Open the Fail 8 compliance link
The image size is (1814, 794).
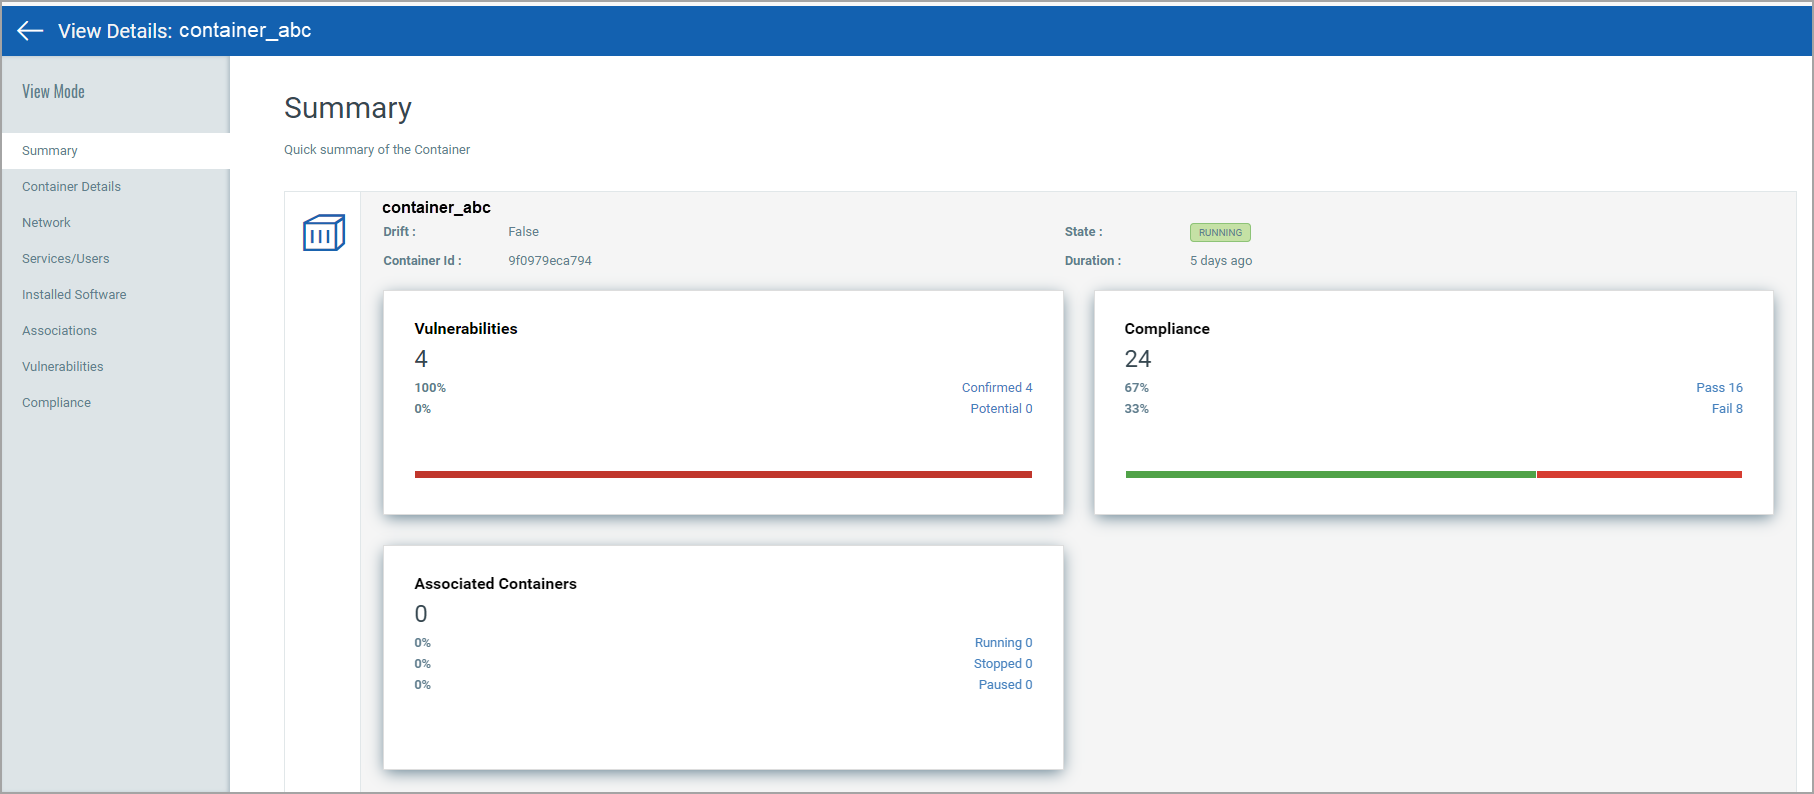(x=1727, y=409)
